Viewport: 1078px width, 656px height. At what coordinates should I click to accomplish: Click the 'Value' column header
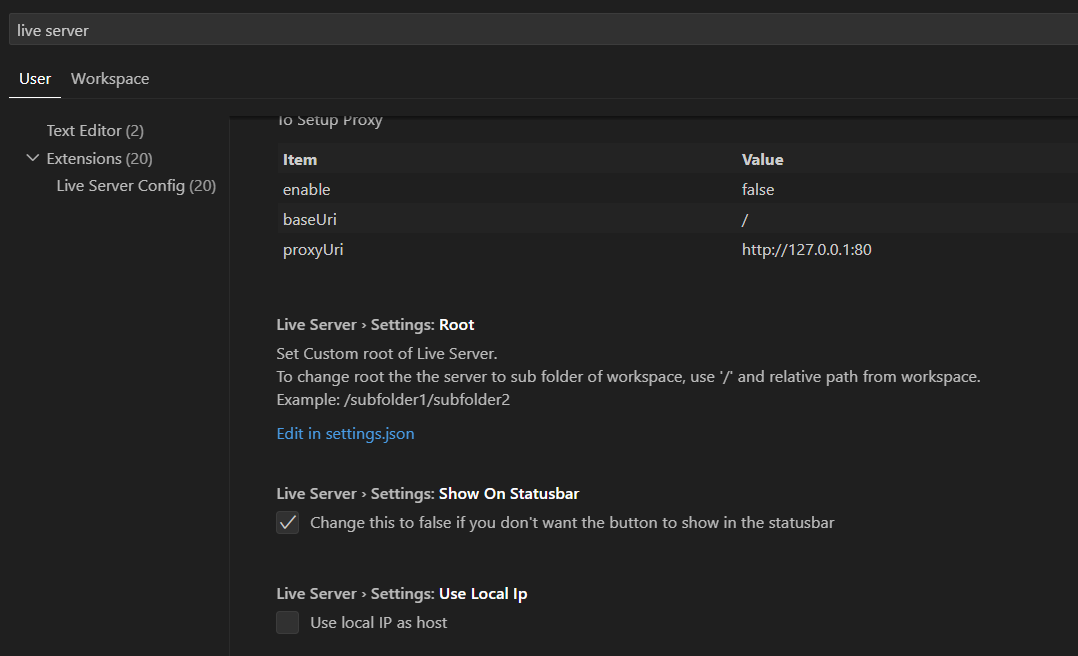tap(762, 160)
